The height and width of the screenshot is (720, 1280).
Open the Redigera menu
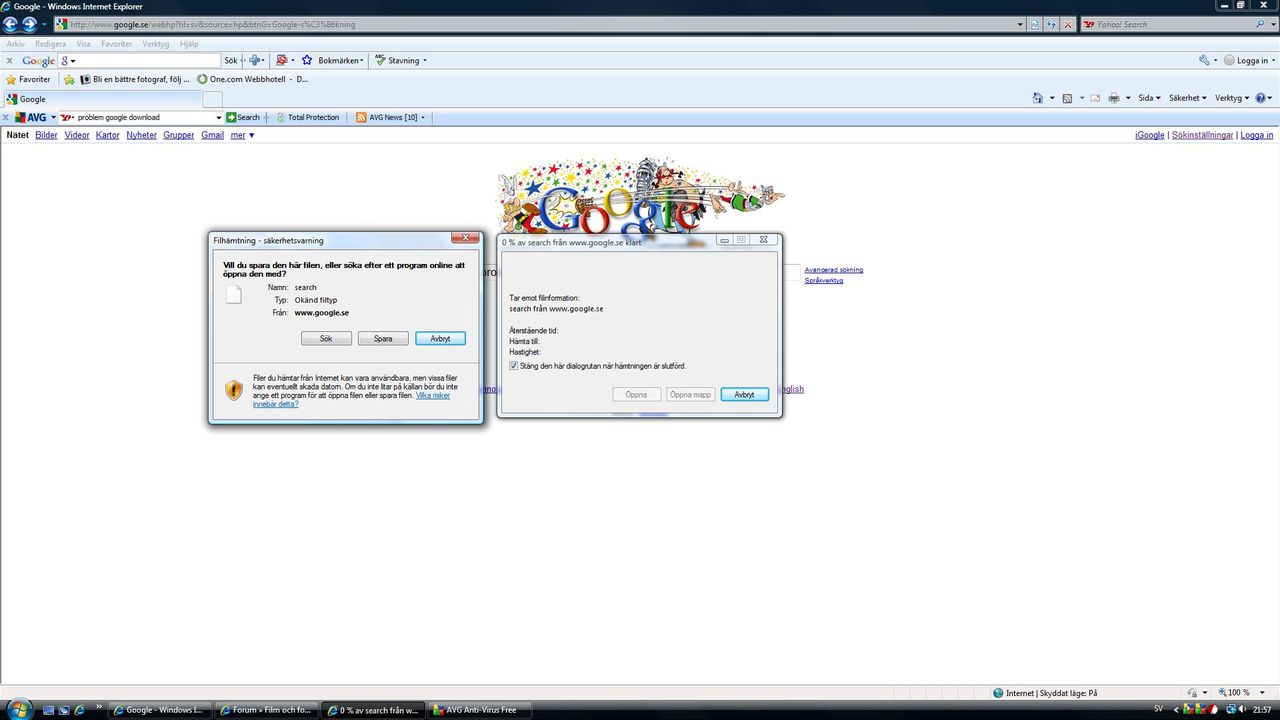50,44
